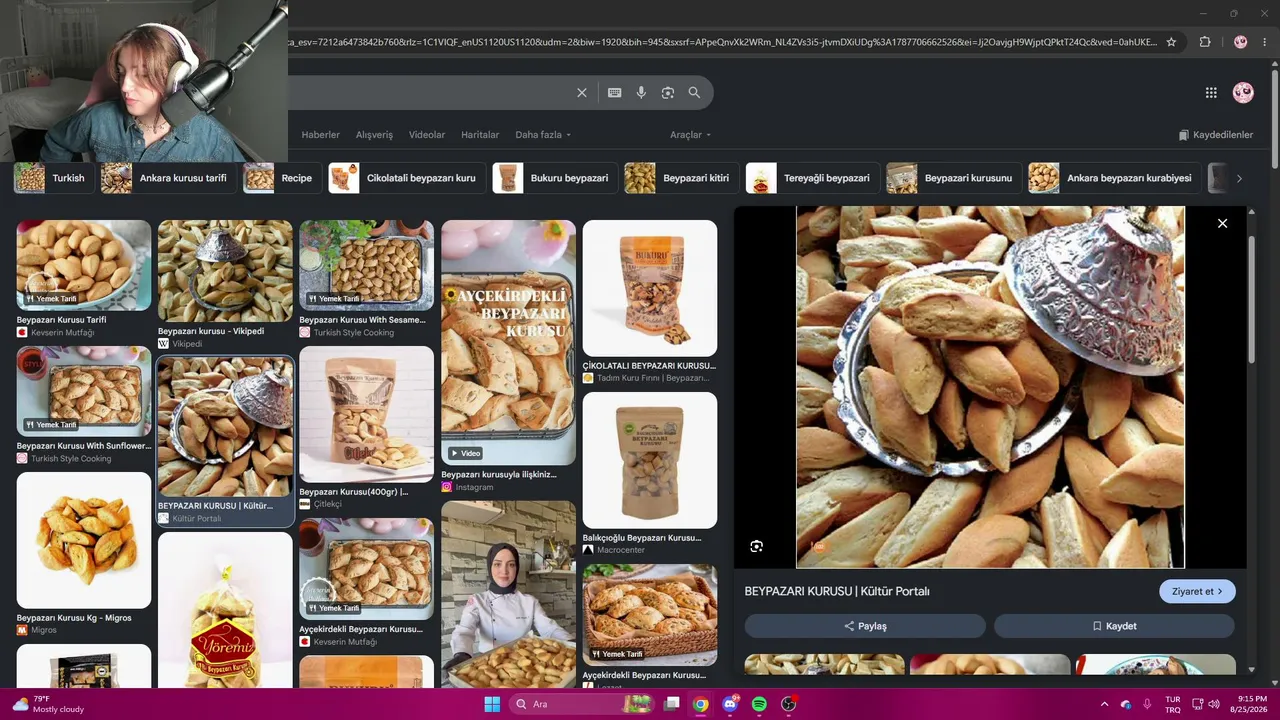Open the Chrome extensions puzzle icon
Viewport: 1280px width, 720px height.
click(1205, 42)
